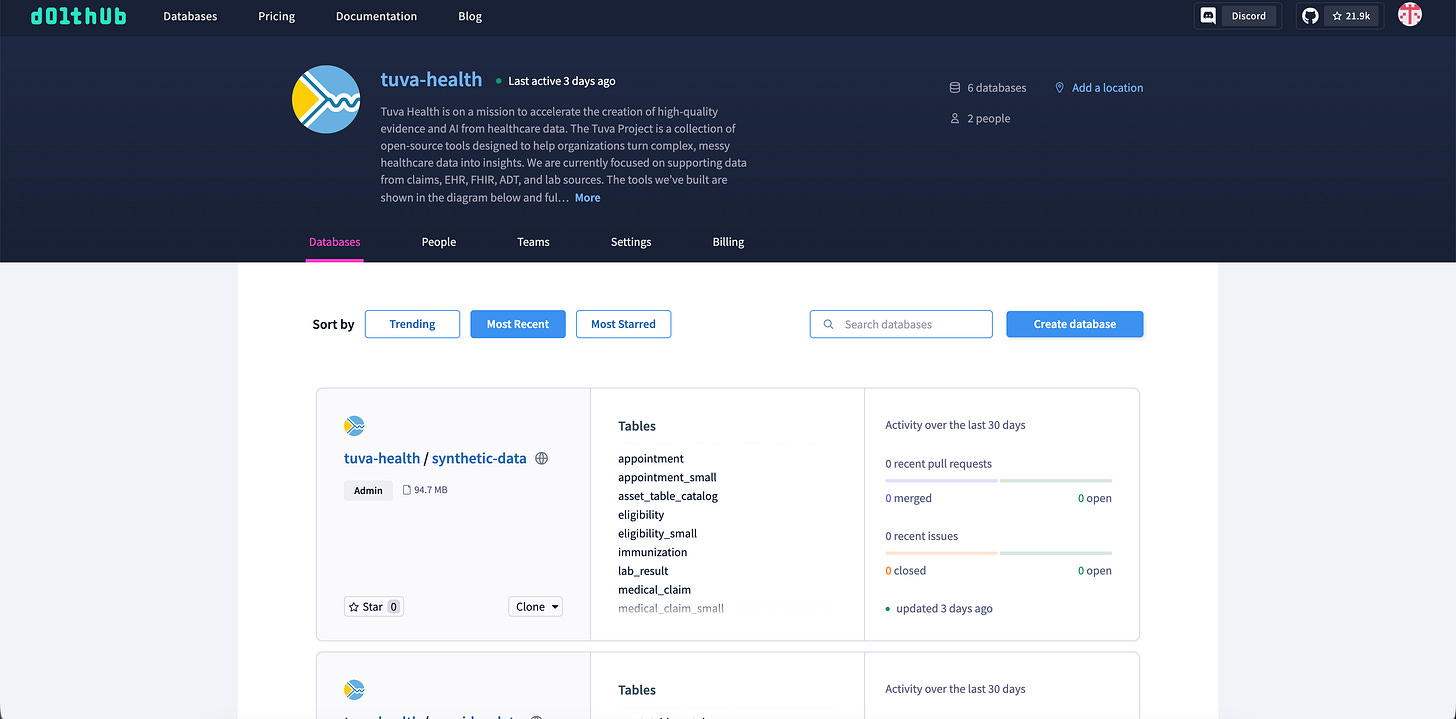The width and height of the screenshot is (1456, 719).
Task: Sort databases by Trending
Action: coord(412,324)
